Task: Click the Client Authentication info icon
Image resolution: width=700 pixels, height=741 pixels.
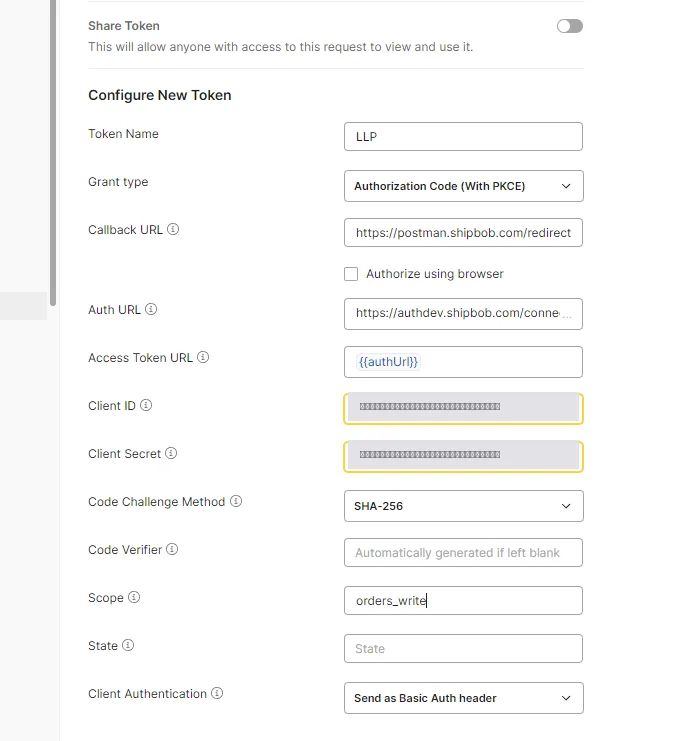Action: (217, 693)
